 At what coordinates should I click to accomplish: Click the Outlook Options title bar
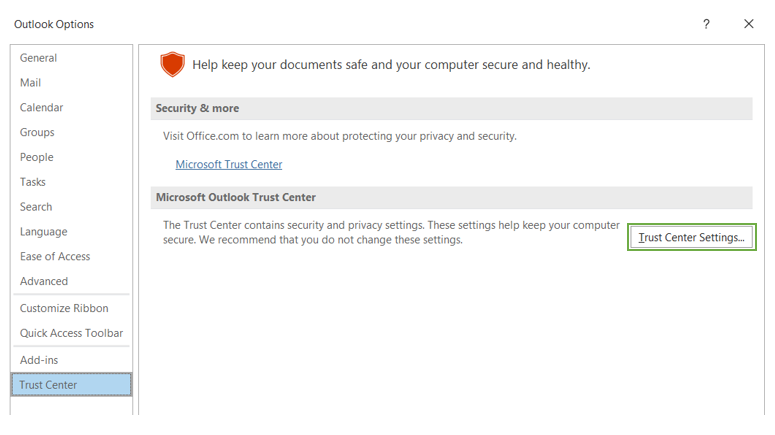[x=300, y=24]
